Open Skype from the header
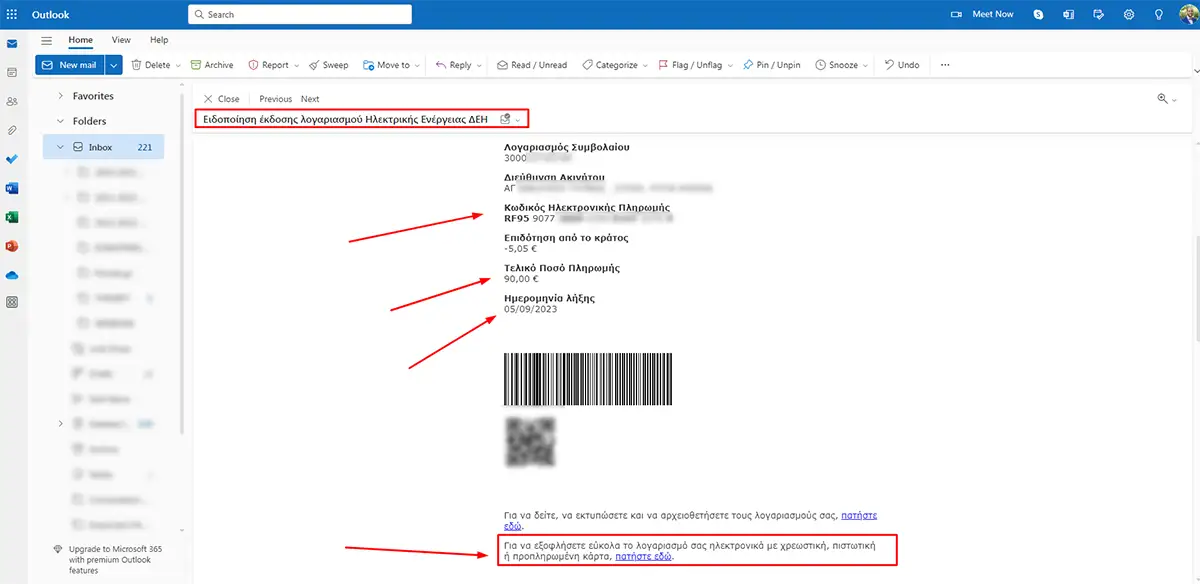This screenshot has width=1200, height=584. [1039, 14]
